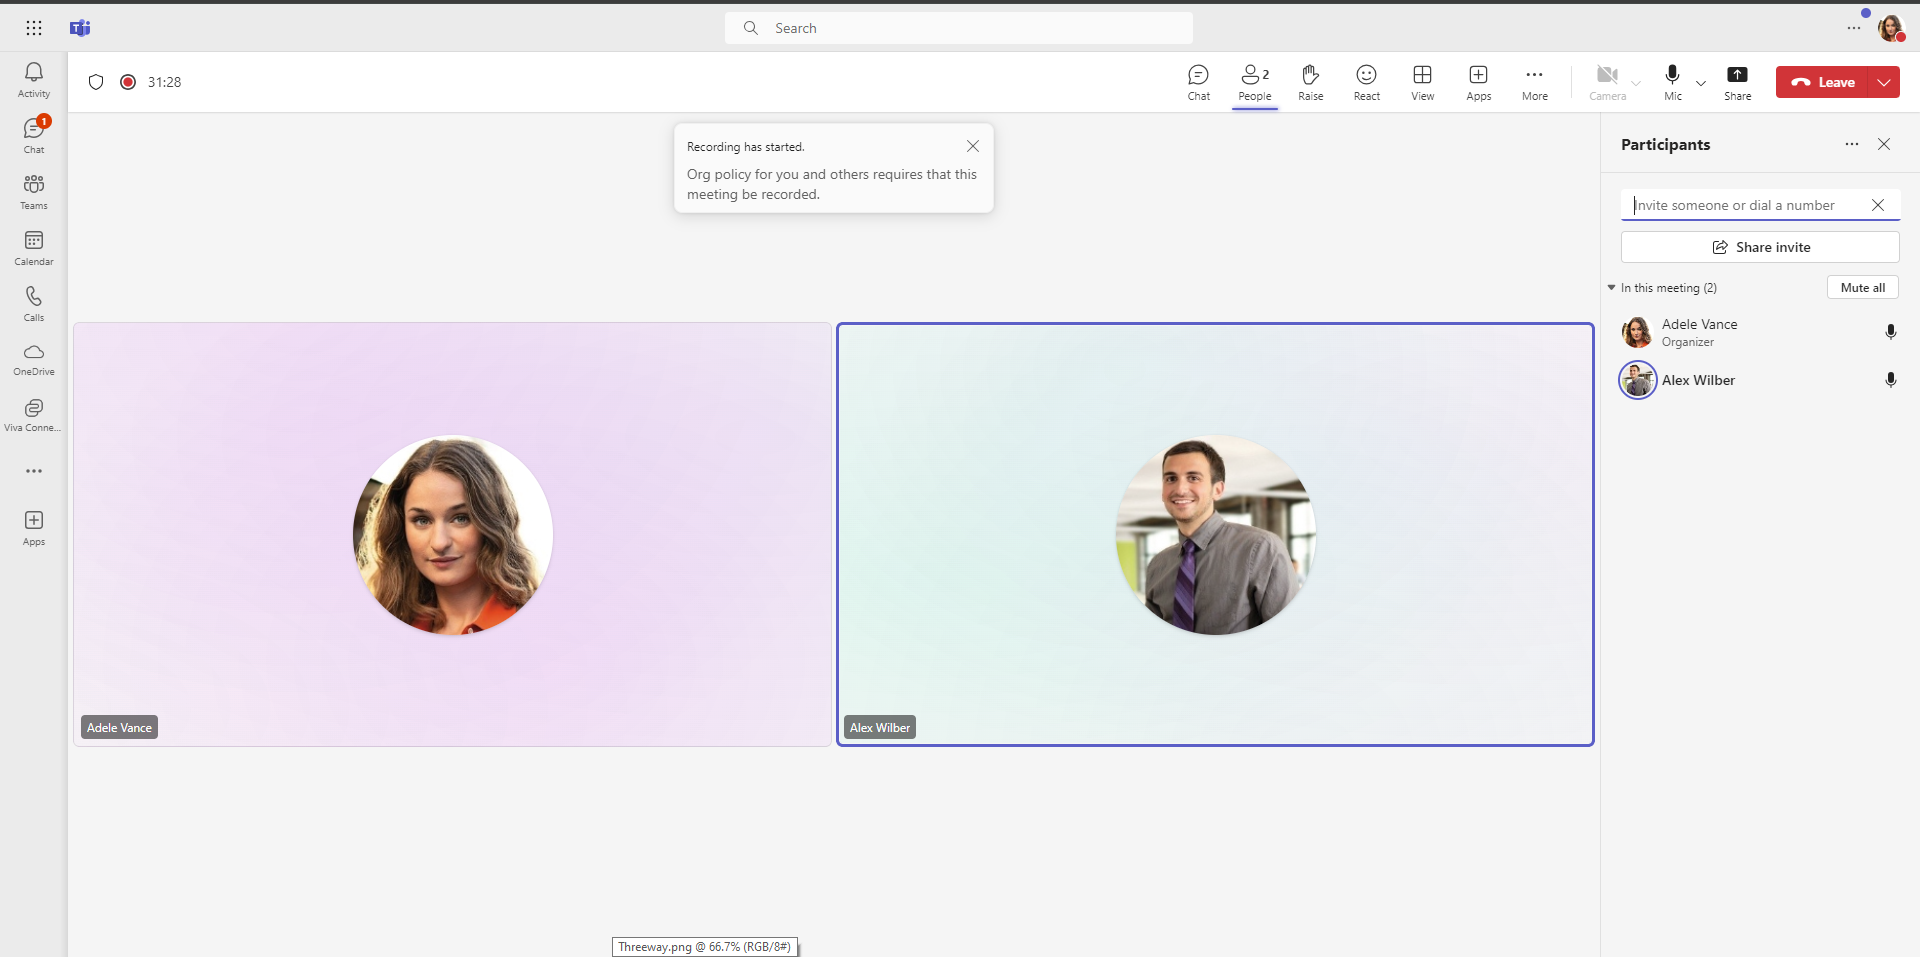Close the Participants pane
The width and height of the screenshot is (1920, 957).
click(1884, 144)
